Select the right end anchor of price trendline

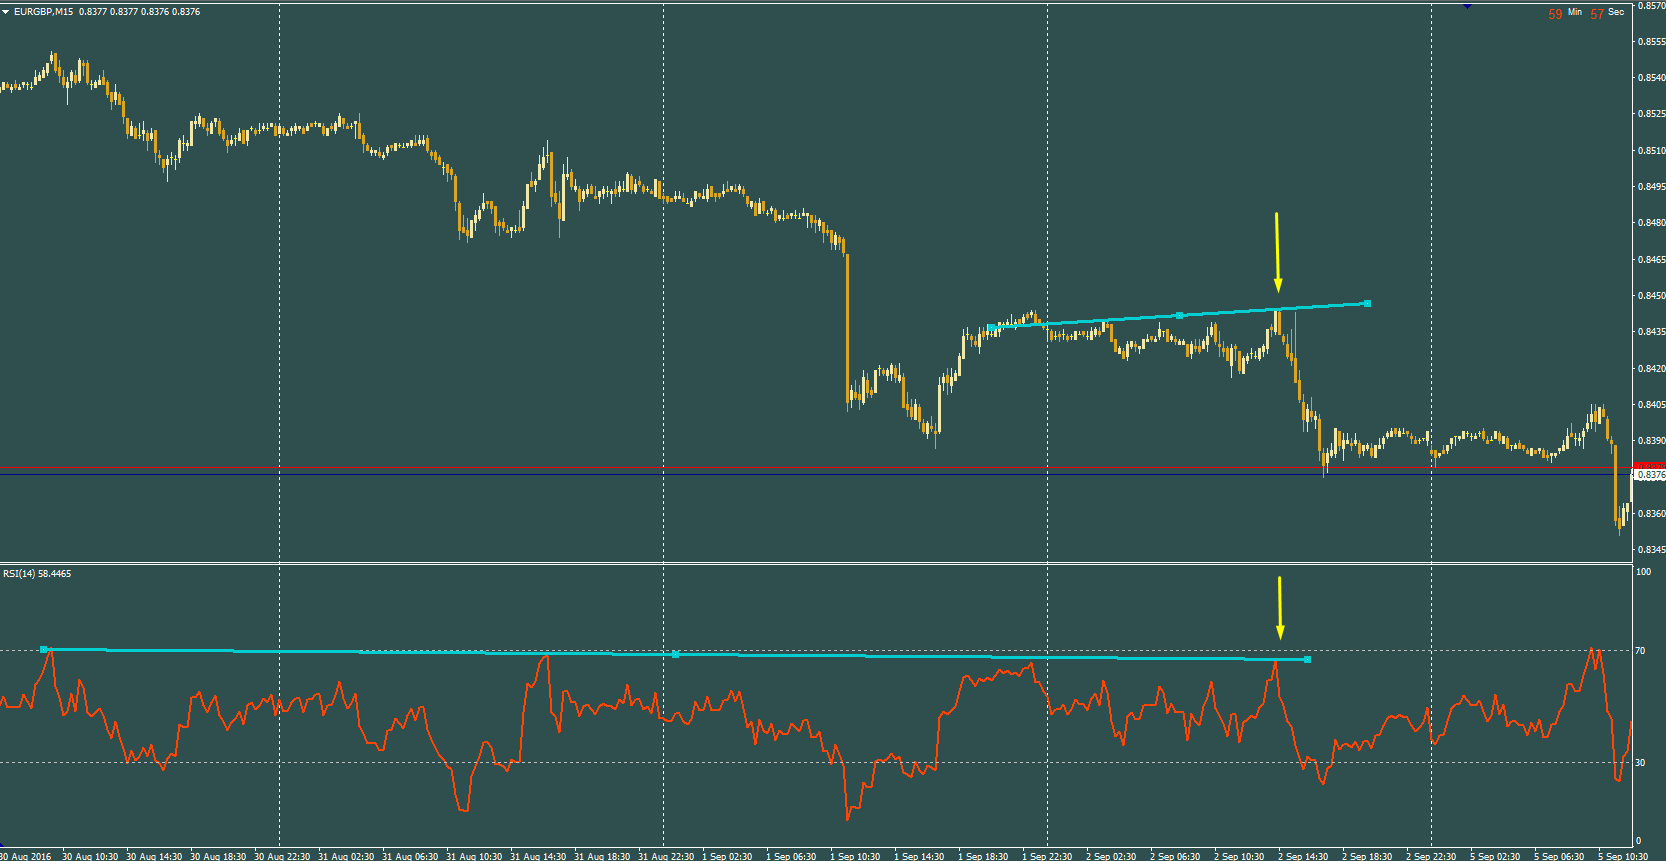tap(1367, 304)
